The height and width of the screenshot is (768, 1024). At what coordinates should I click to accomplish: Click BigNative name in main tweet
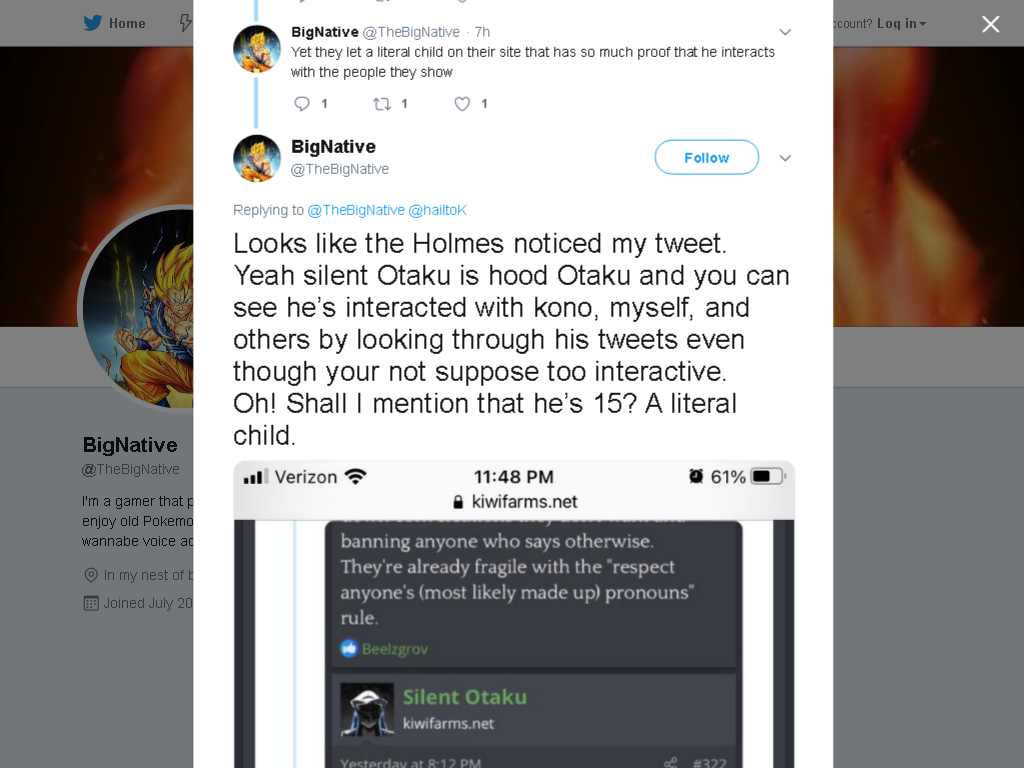pos(333,147)
